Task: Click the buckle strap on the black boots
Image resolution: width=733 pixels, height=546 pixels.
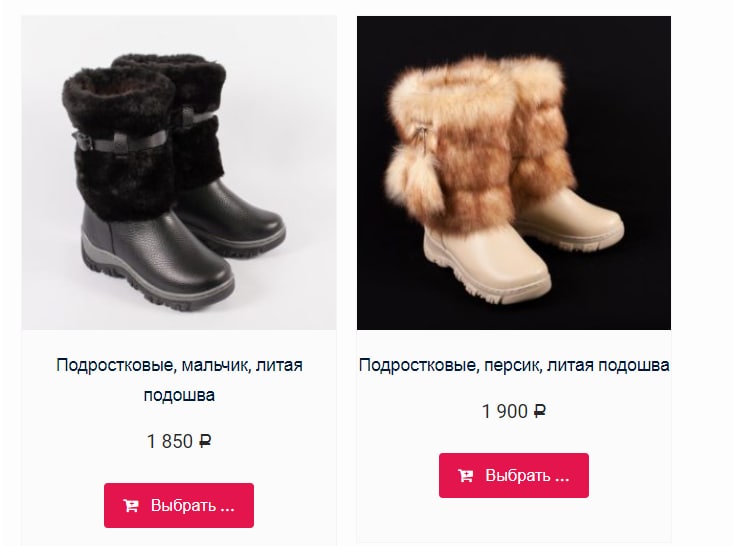Action: [119, 139]
